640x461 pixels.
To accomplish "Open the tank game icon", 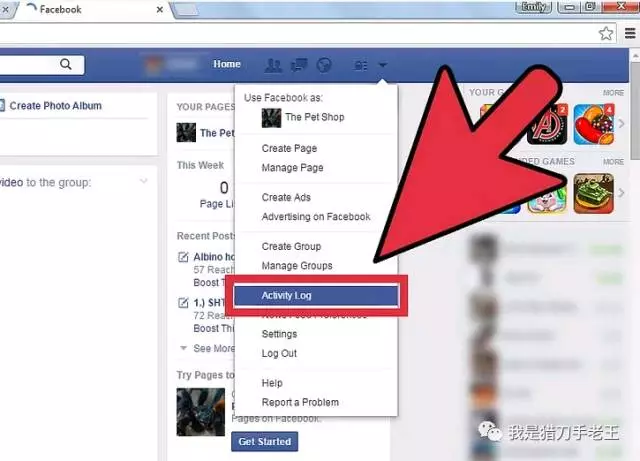I will coord(593,194).
